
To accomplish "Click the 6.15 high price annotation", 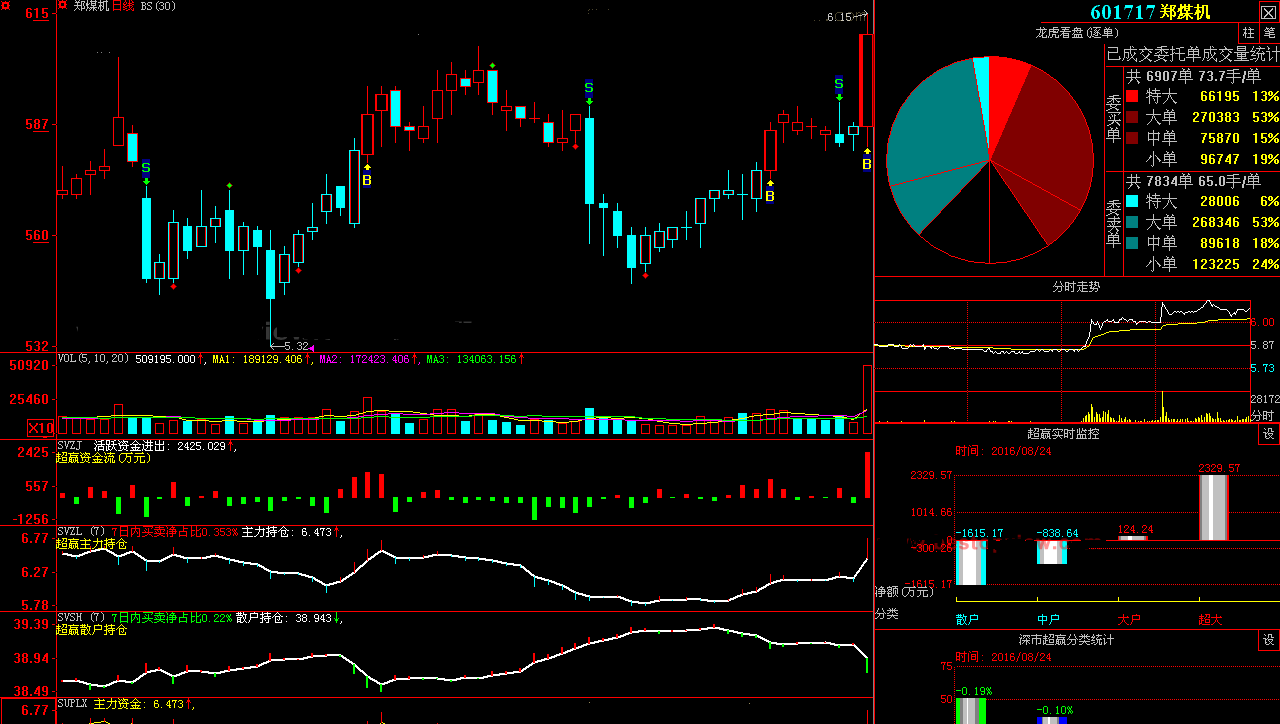I will point(839,17).
